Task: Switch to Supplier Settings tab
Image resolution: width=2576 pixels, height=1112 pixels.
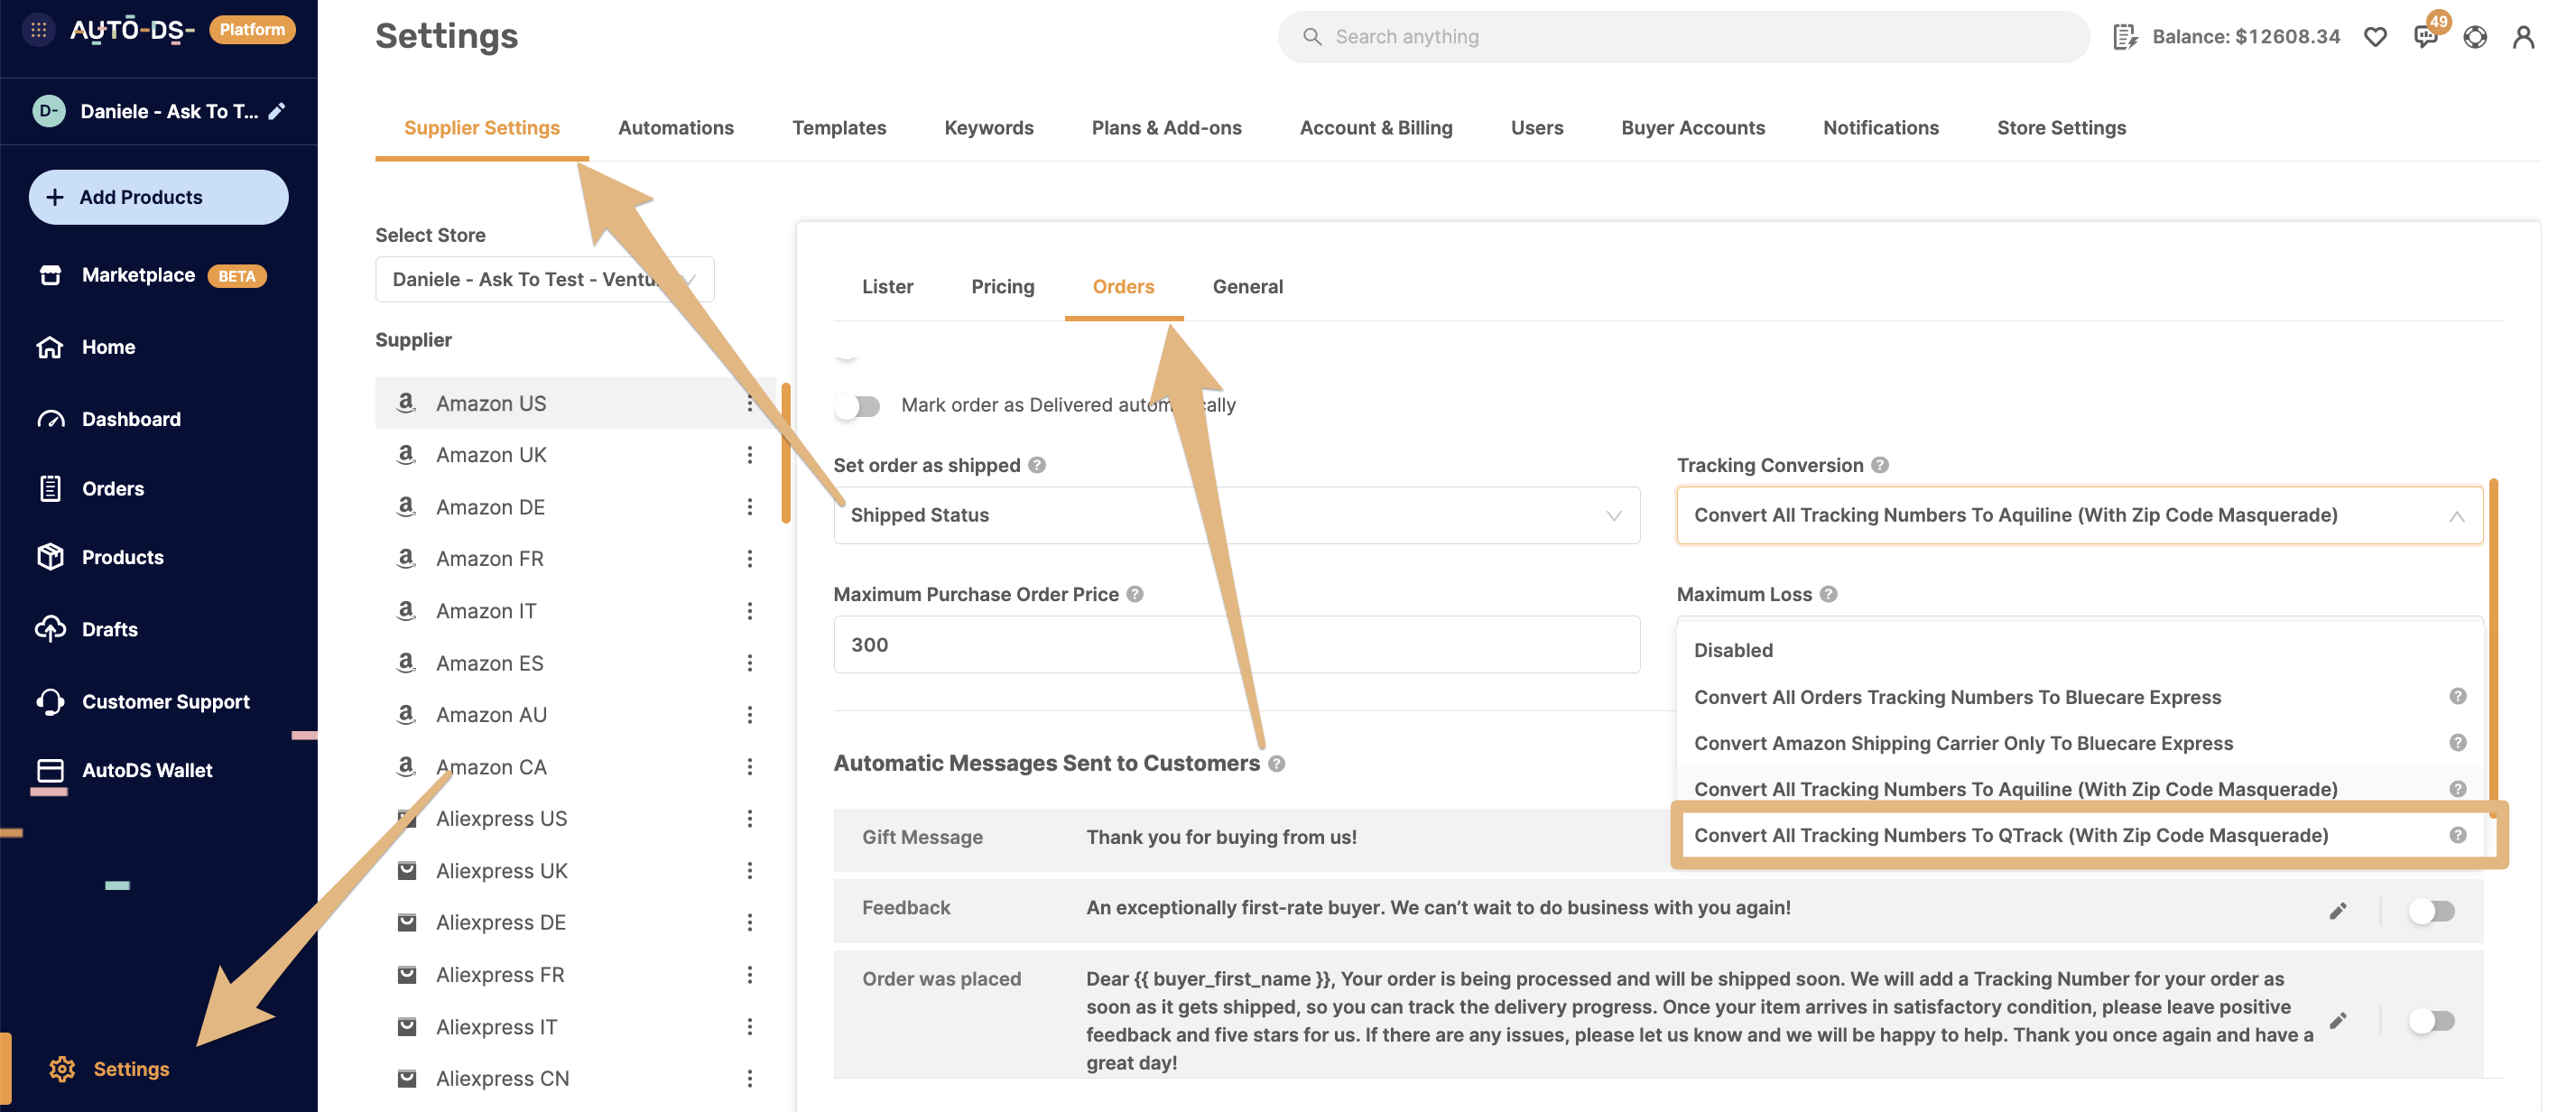Action: pos(482,128)
